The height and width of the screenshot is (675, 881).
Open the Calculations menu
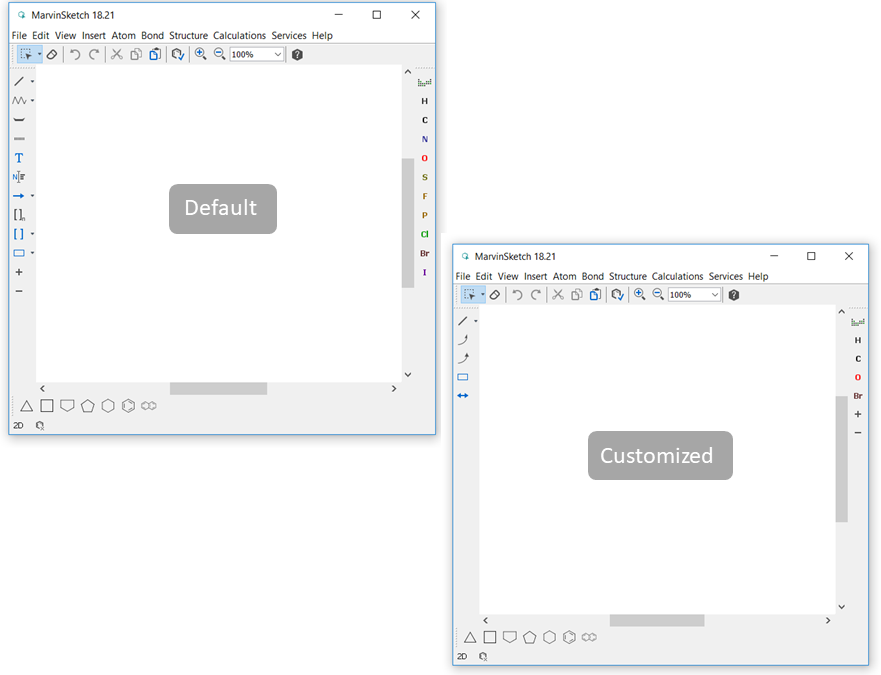point(239,35)
